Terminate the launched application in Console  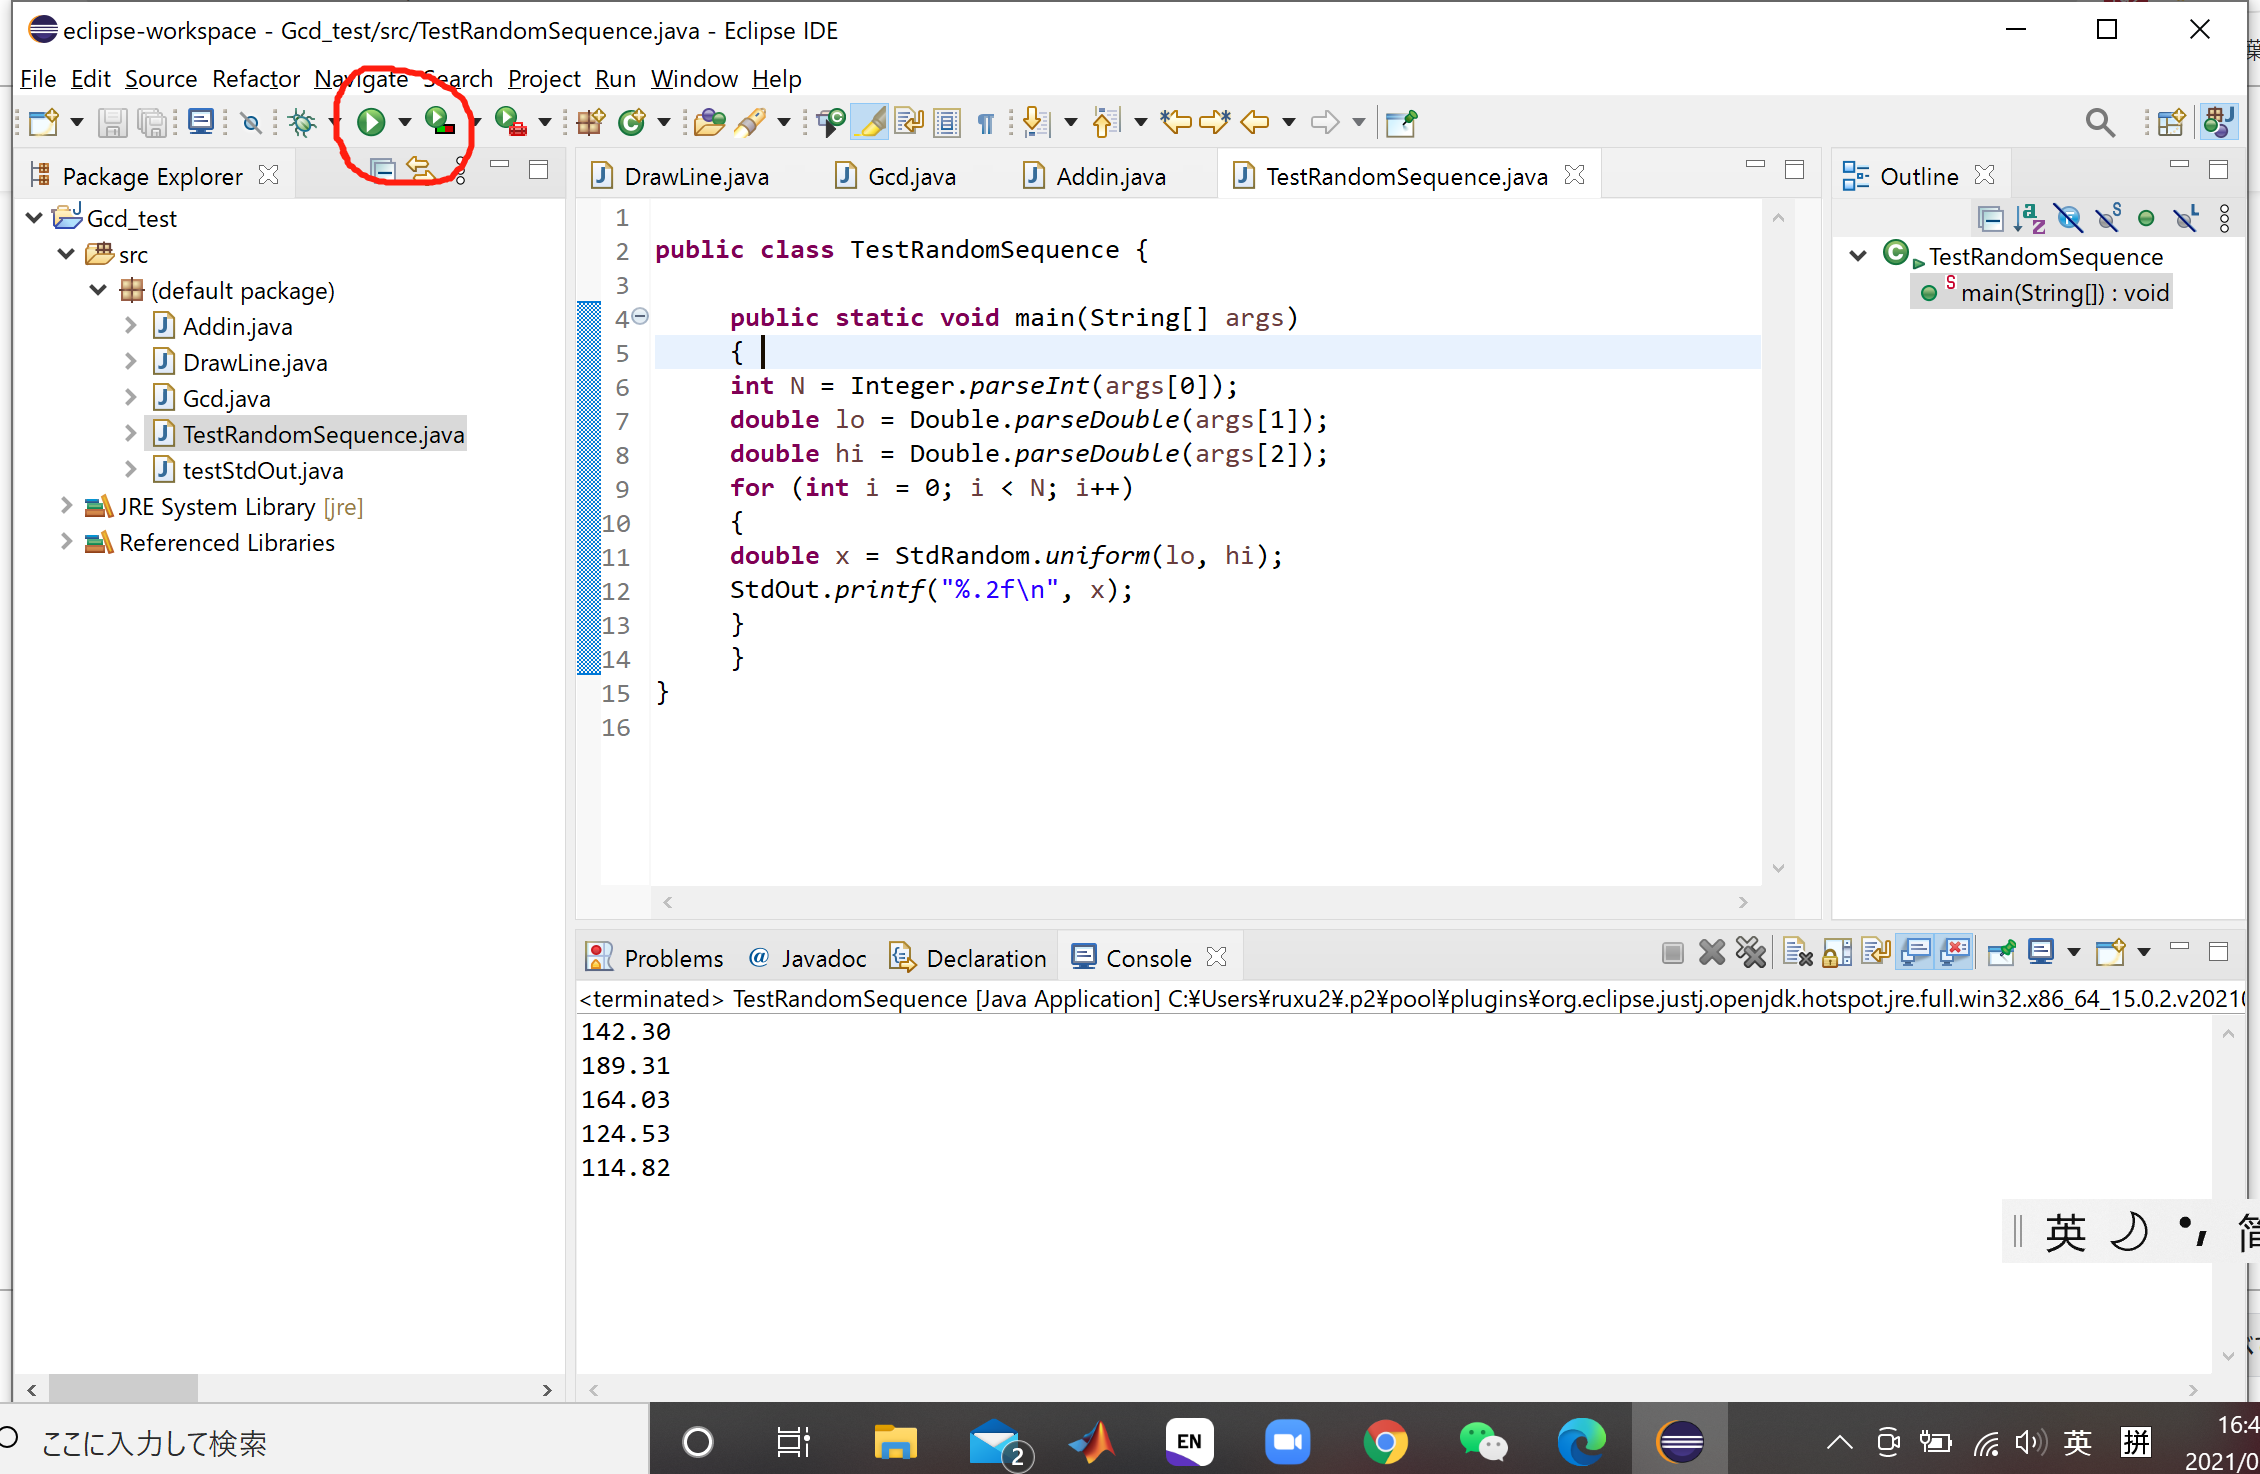pyautogui.click(x=1673, y=952)
